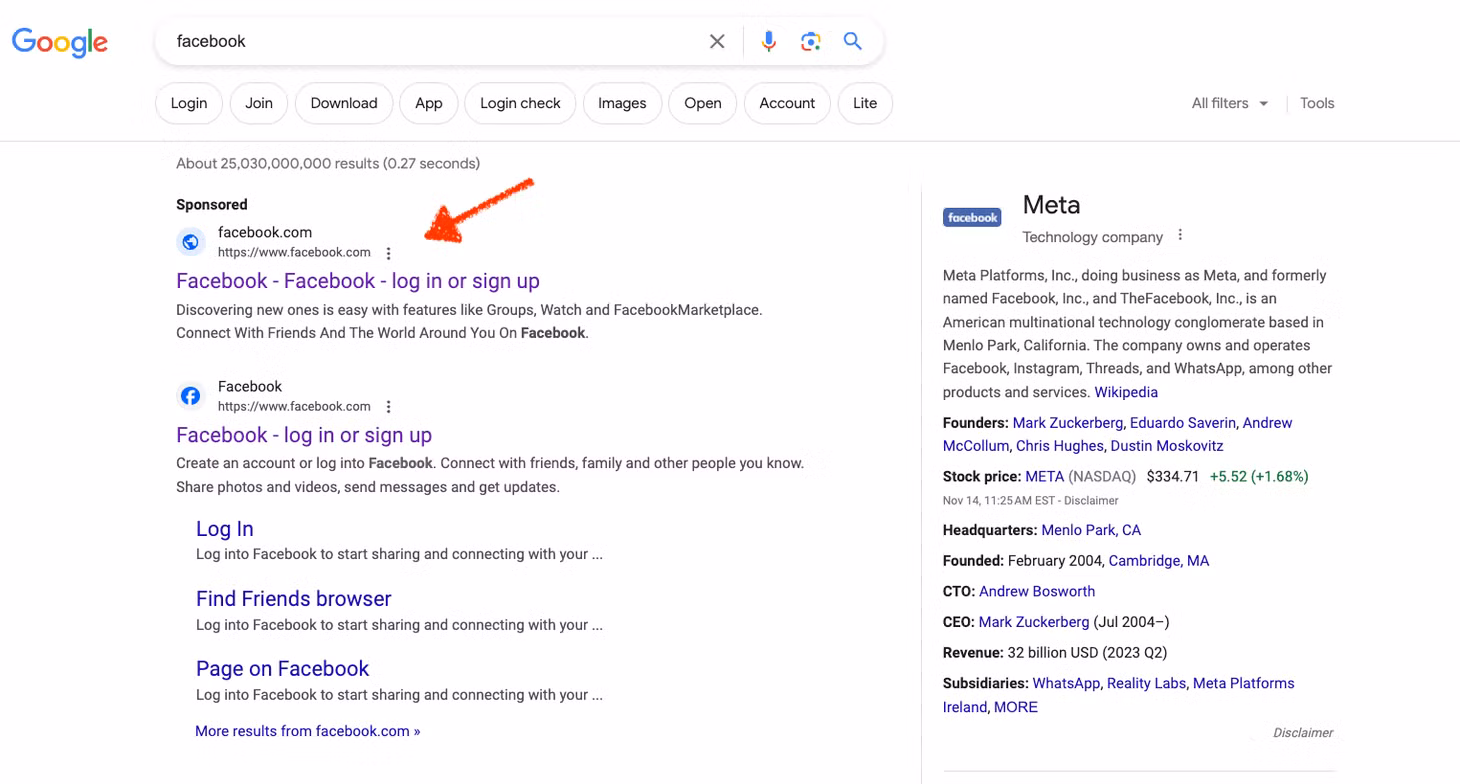Open three-dot menu next to Technology company
This screenshot has height=784, width=1460.
pyautogui.click(x=1180, y=236)
